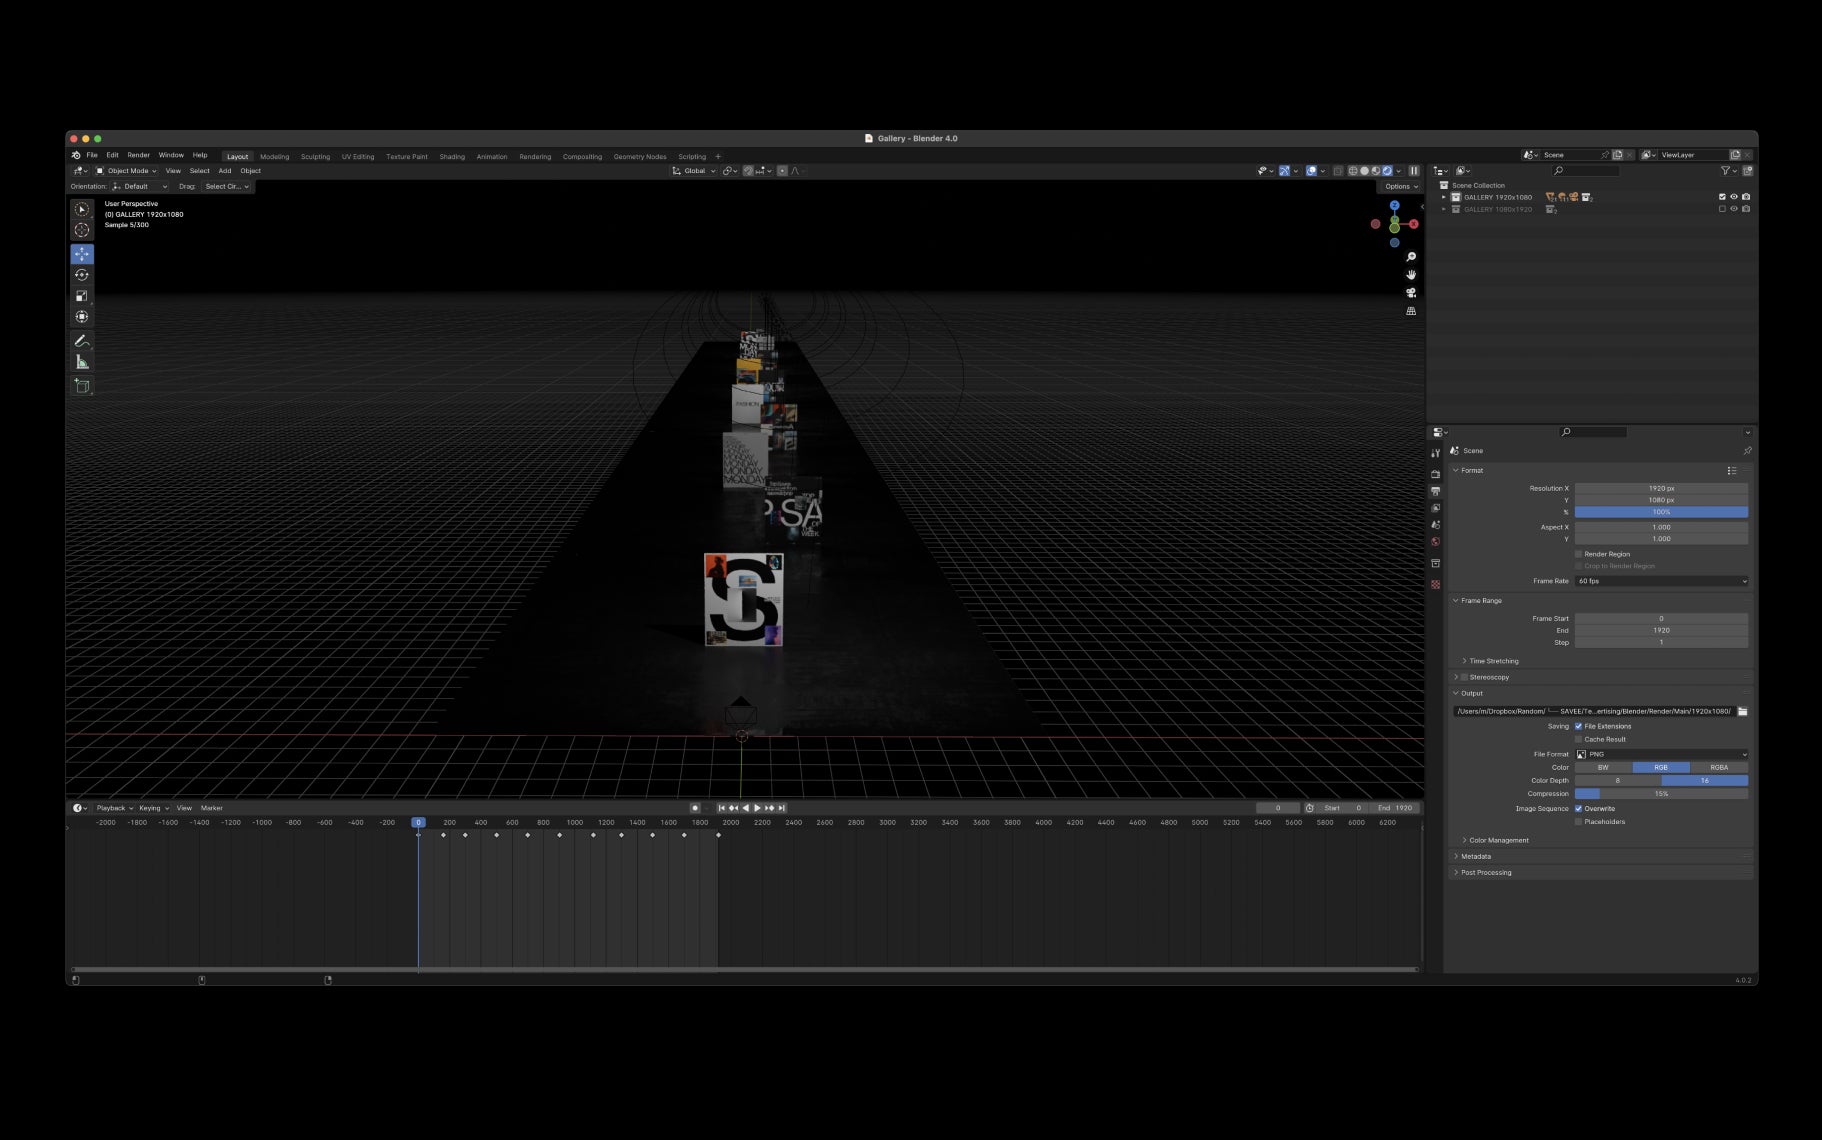
Task: Open the viewport Add menu
Action: coord(225,171)
